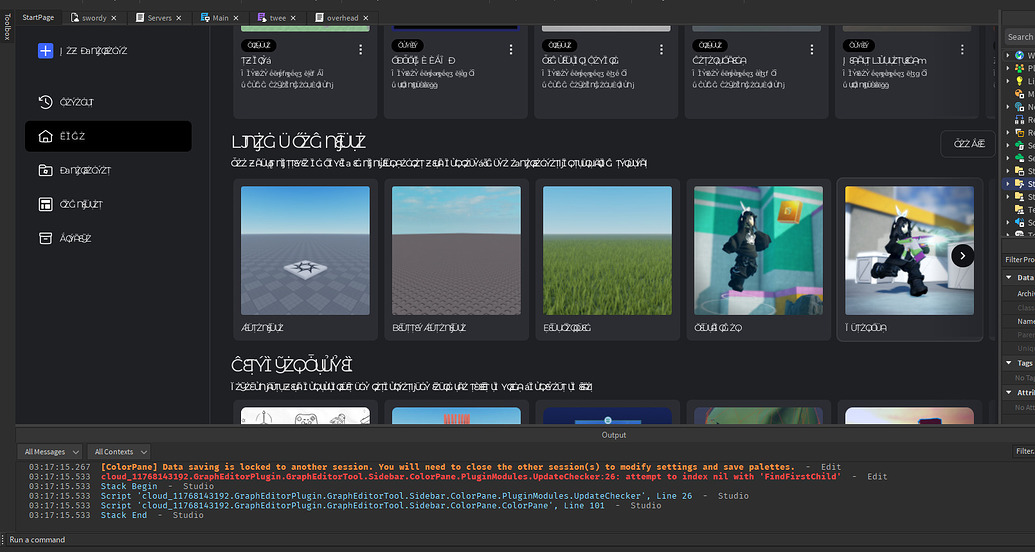
Task: Focus the Output Filter field
Action: pos(1024,452)
